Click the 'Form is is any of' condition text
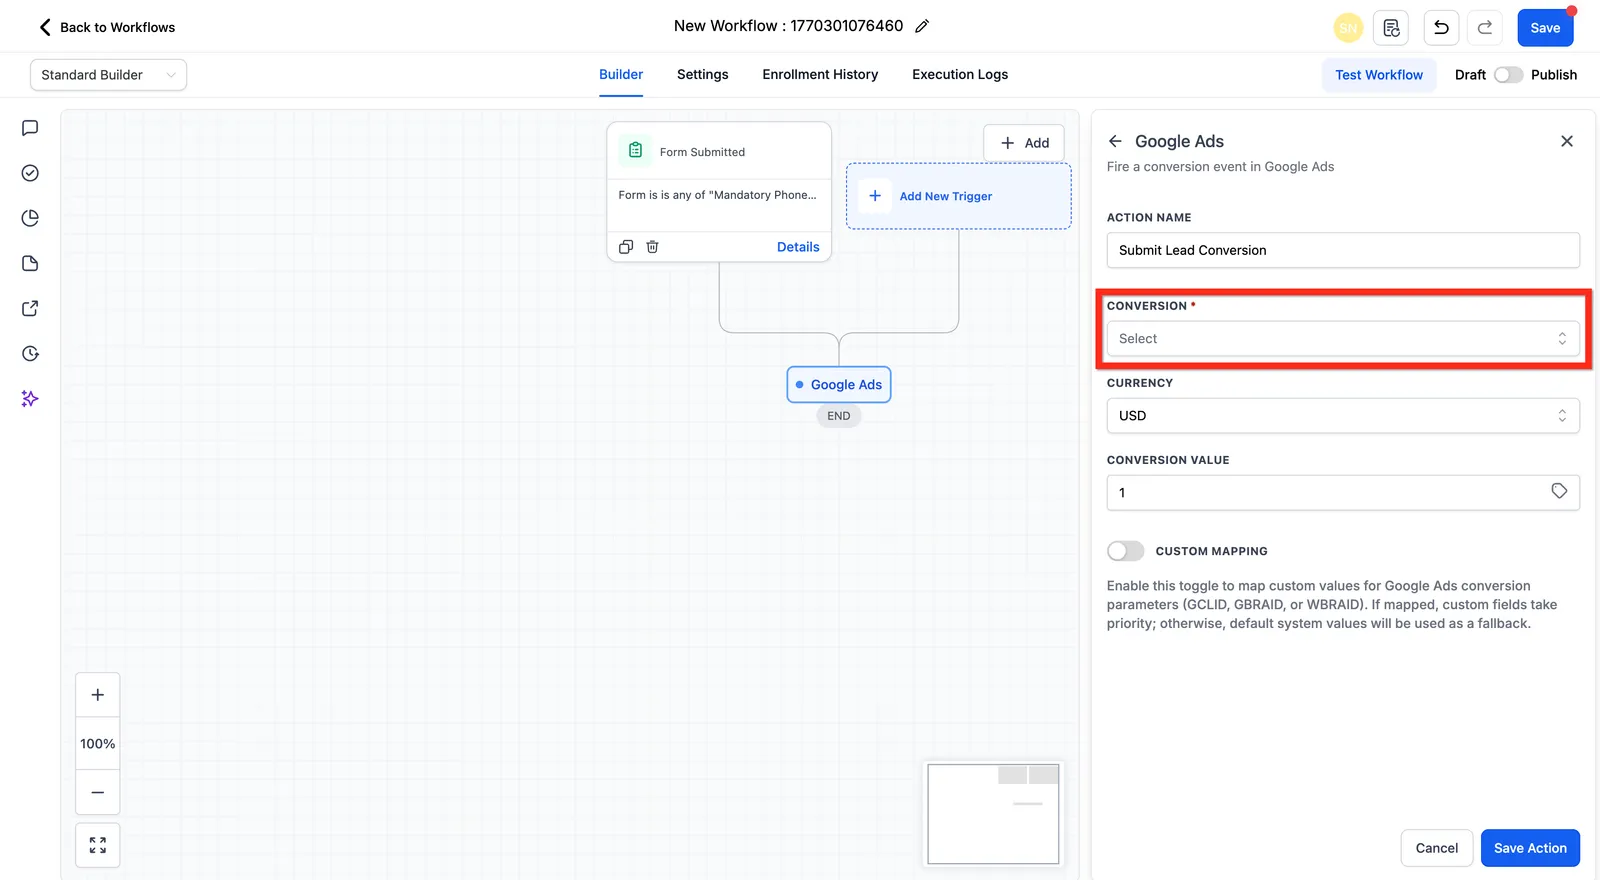 tap(717, 195)
